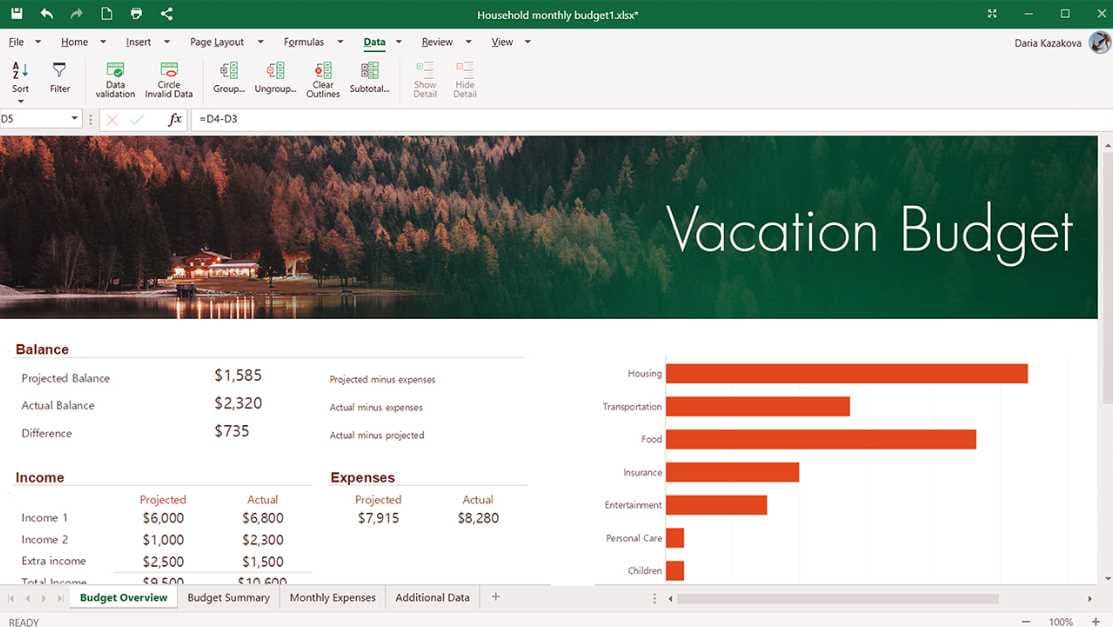Click Circle Invalid Data
This screenshot has width=1113, height=627.
click(168, 78)
